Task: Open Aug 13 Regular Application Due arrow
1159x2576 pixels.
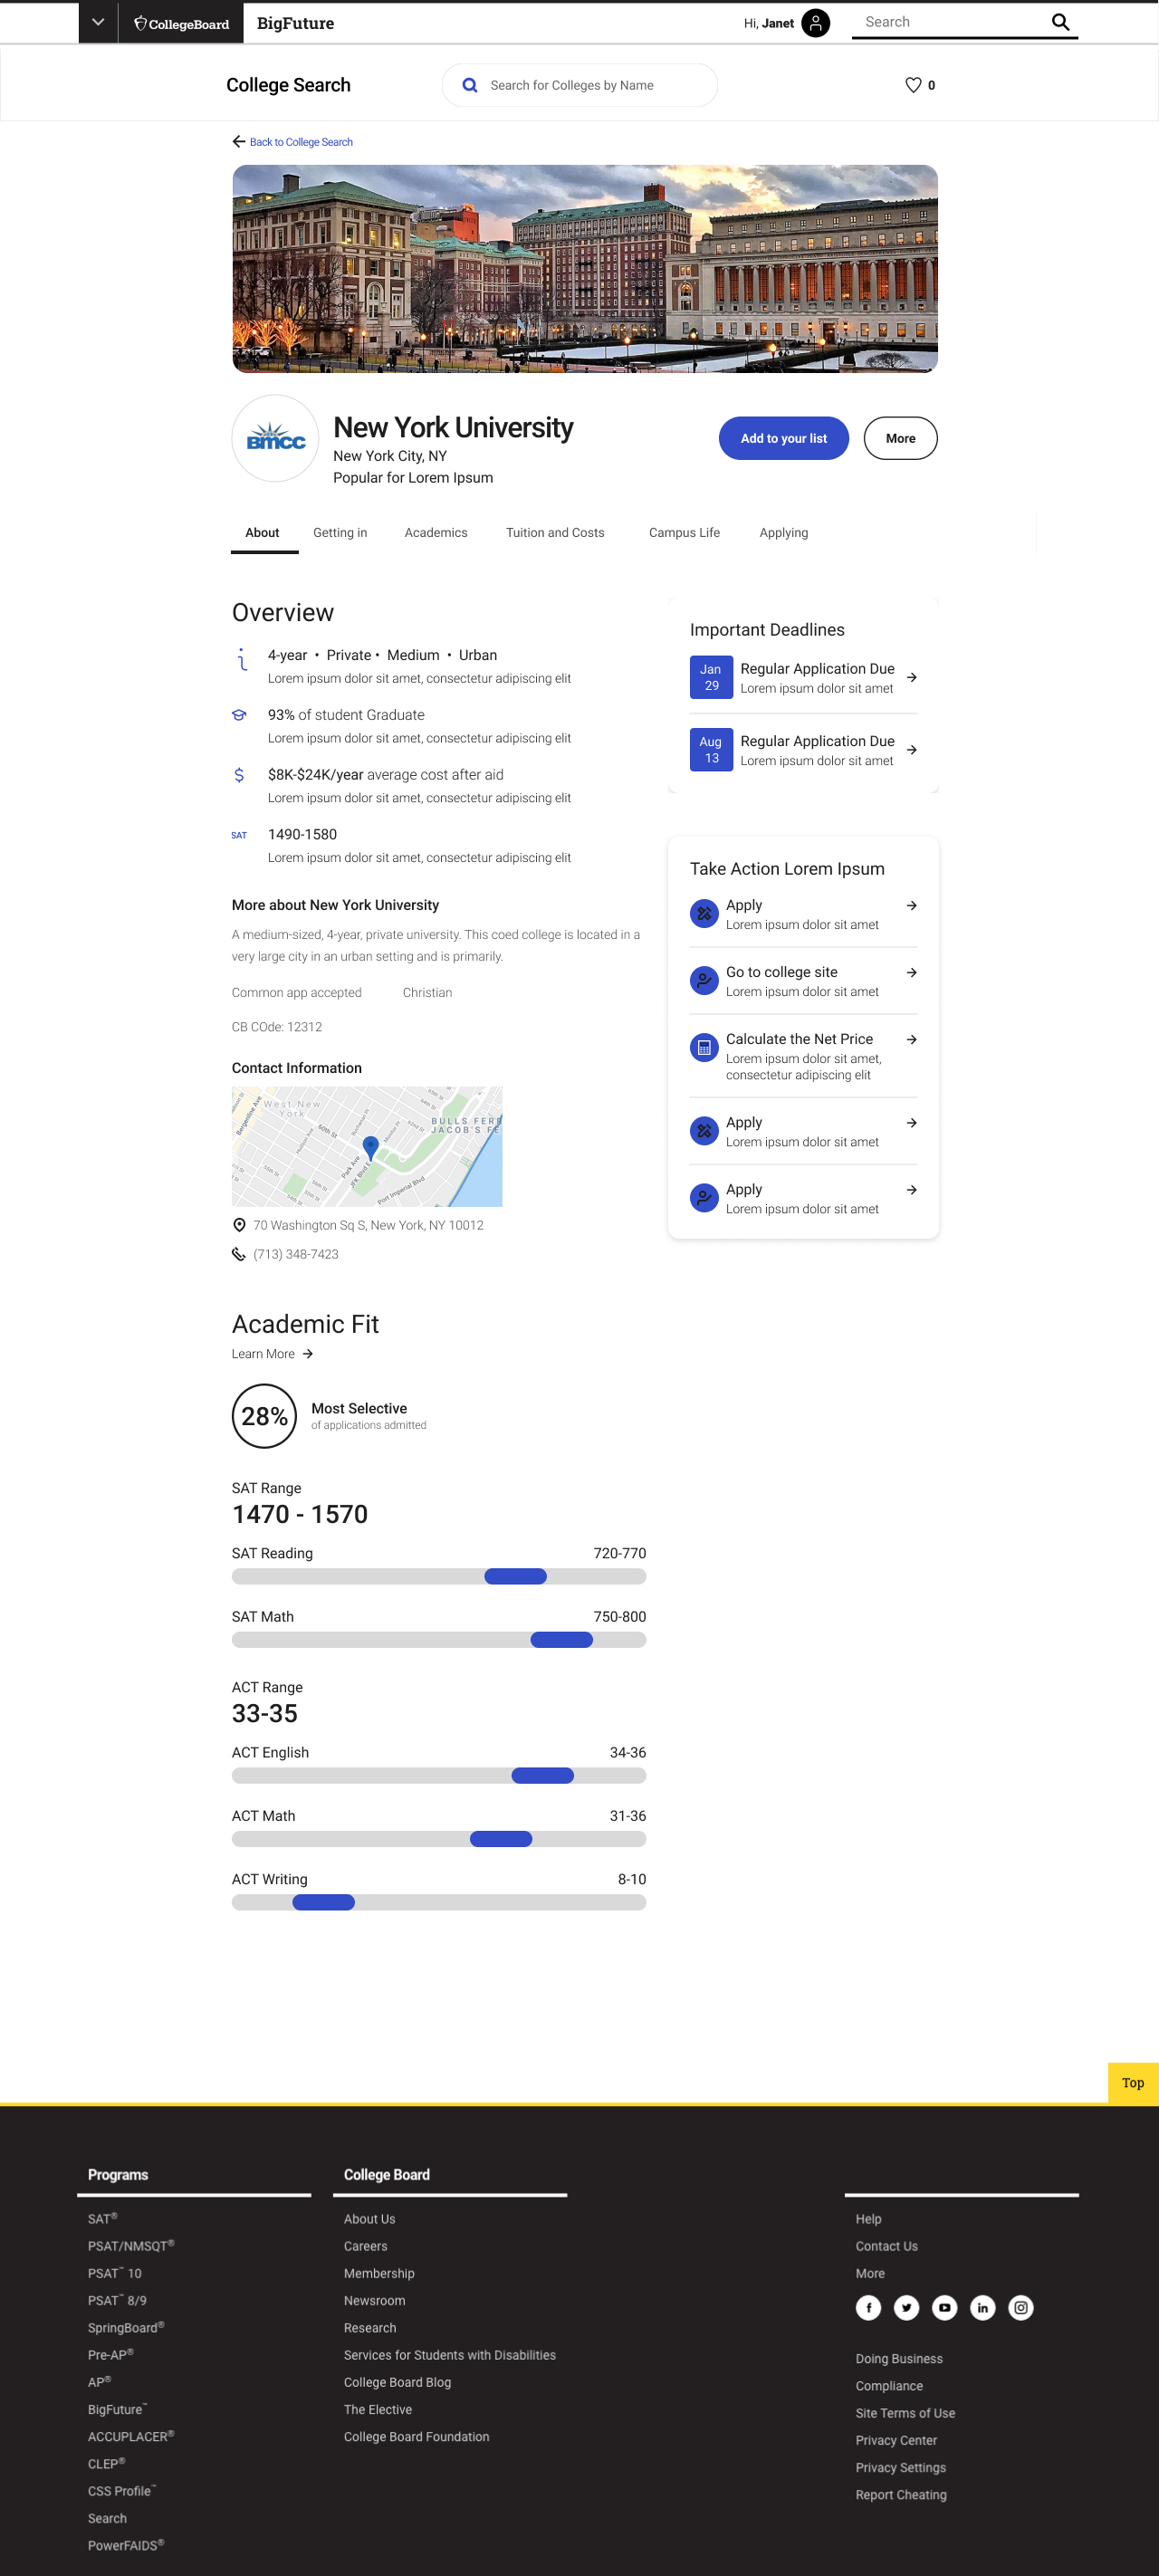Action: (x=911, y=750)
